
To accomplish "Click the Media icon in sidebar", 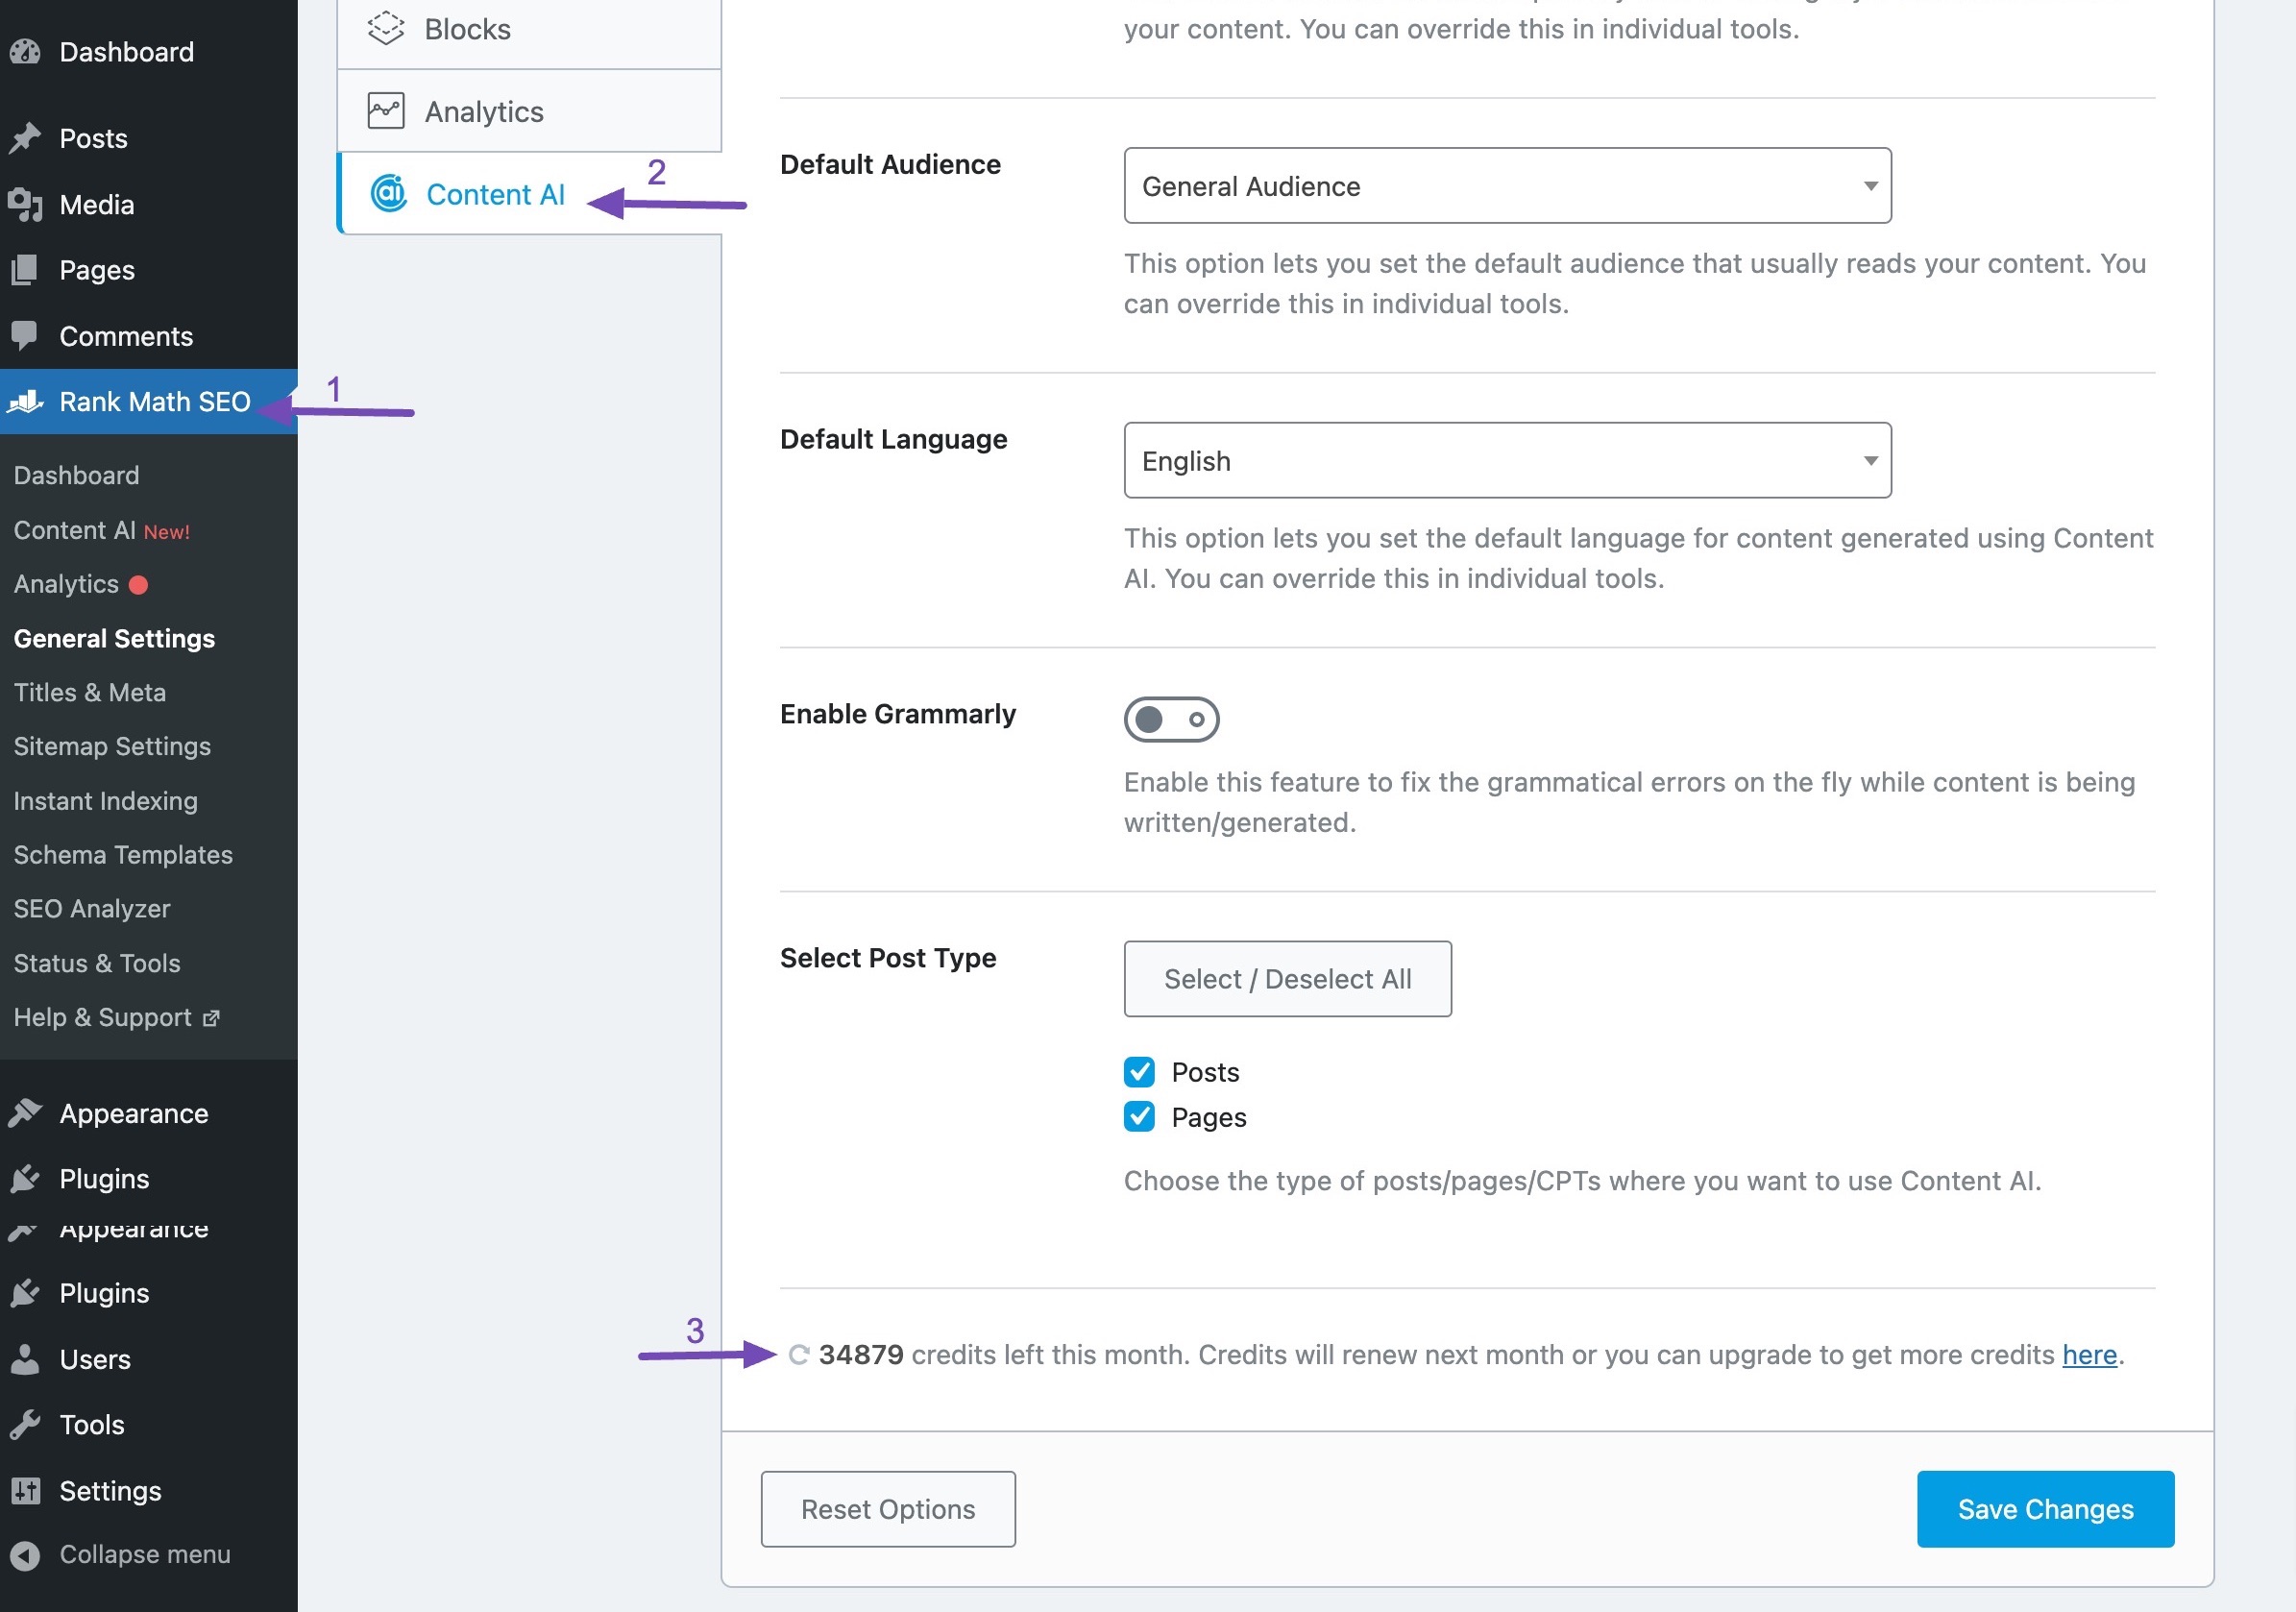I will [x=24, y=204].
